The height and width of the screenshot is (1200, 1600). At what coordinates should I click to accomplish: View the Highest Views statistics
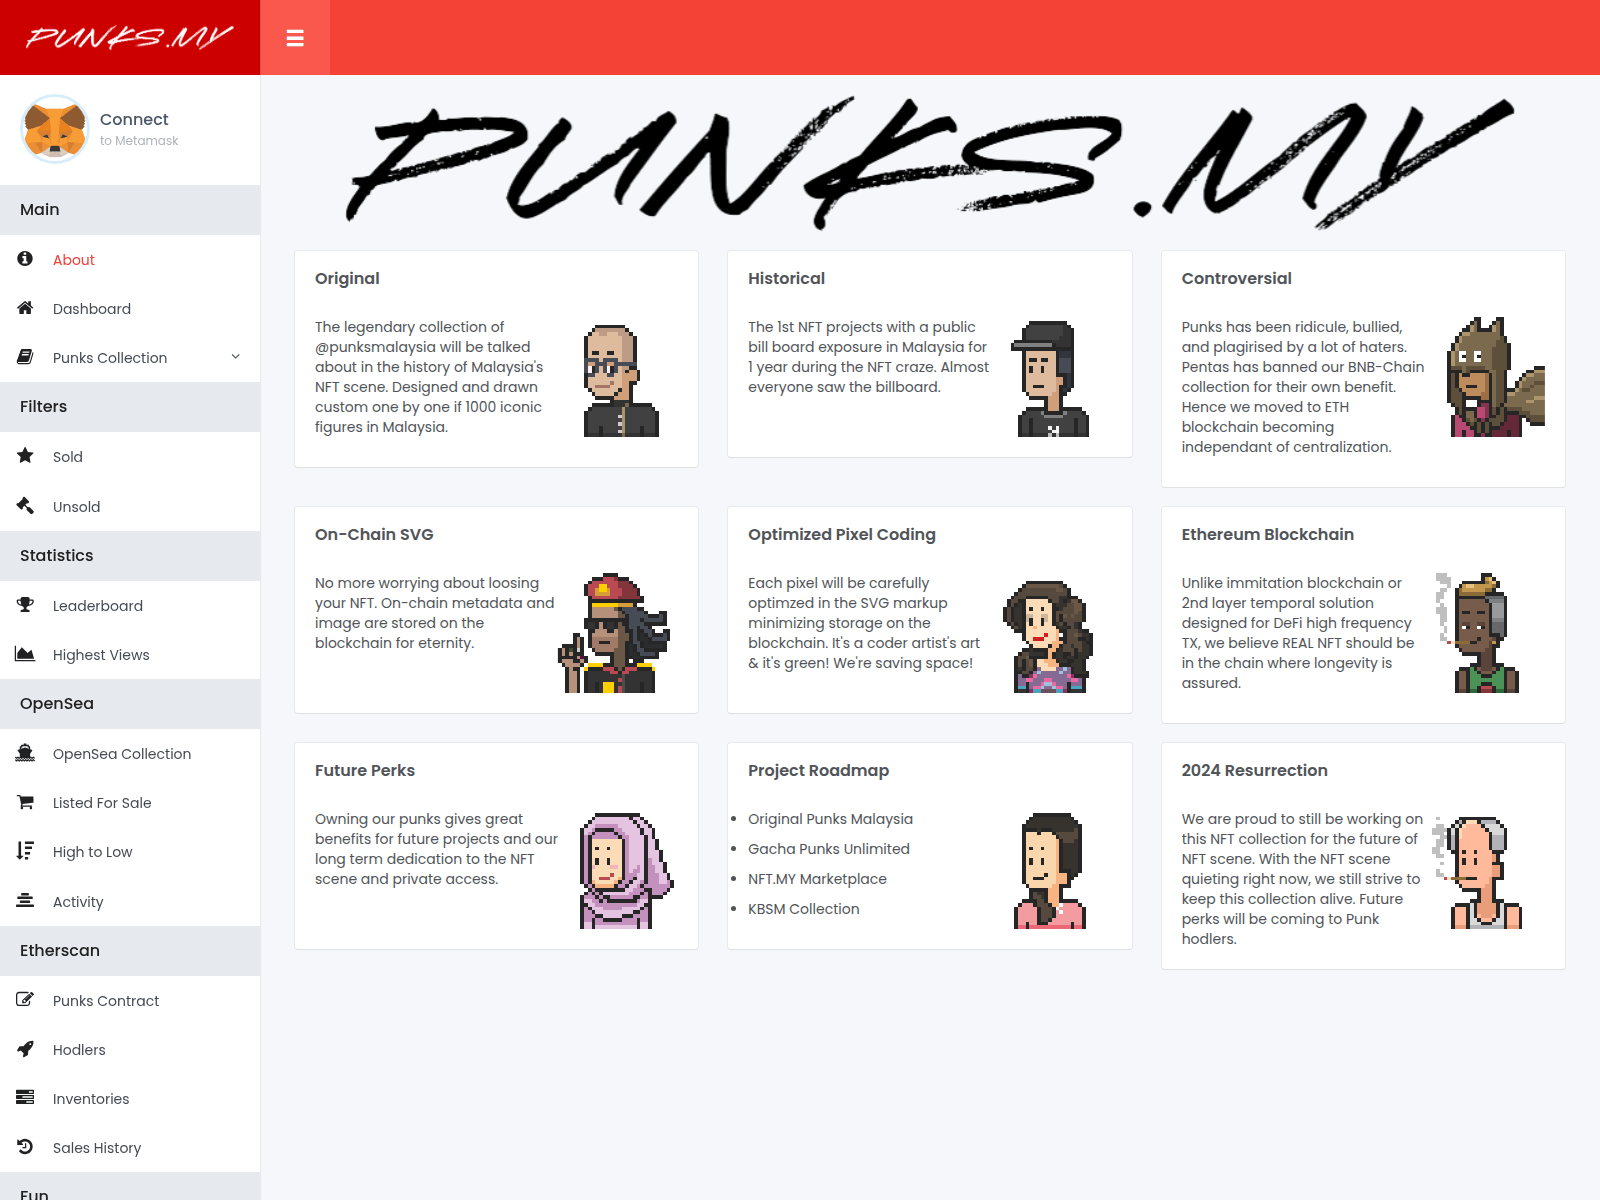[x=130, y=655]
